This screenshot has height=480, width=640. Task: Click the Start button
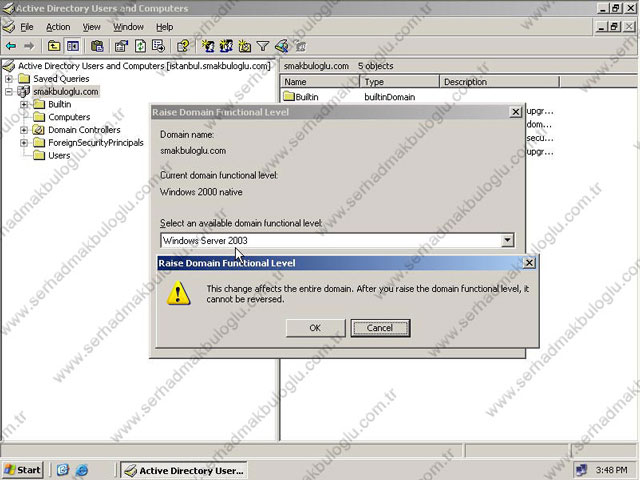pos(23,470)
